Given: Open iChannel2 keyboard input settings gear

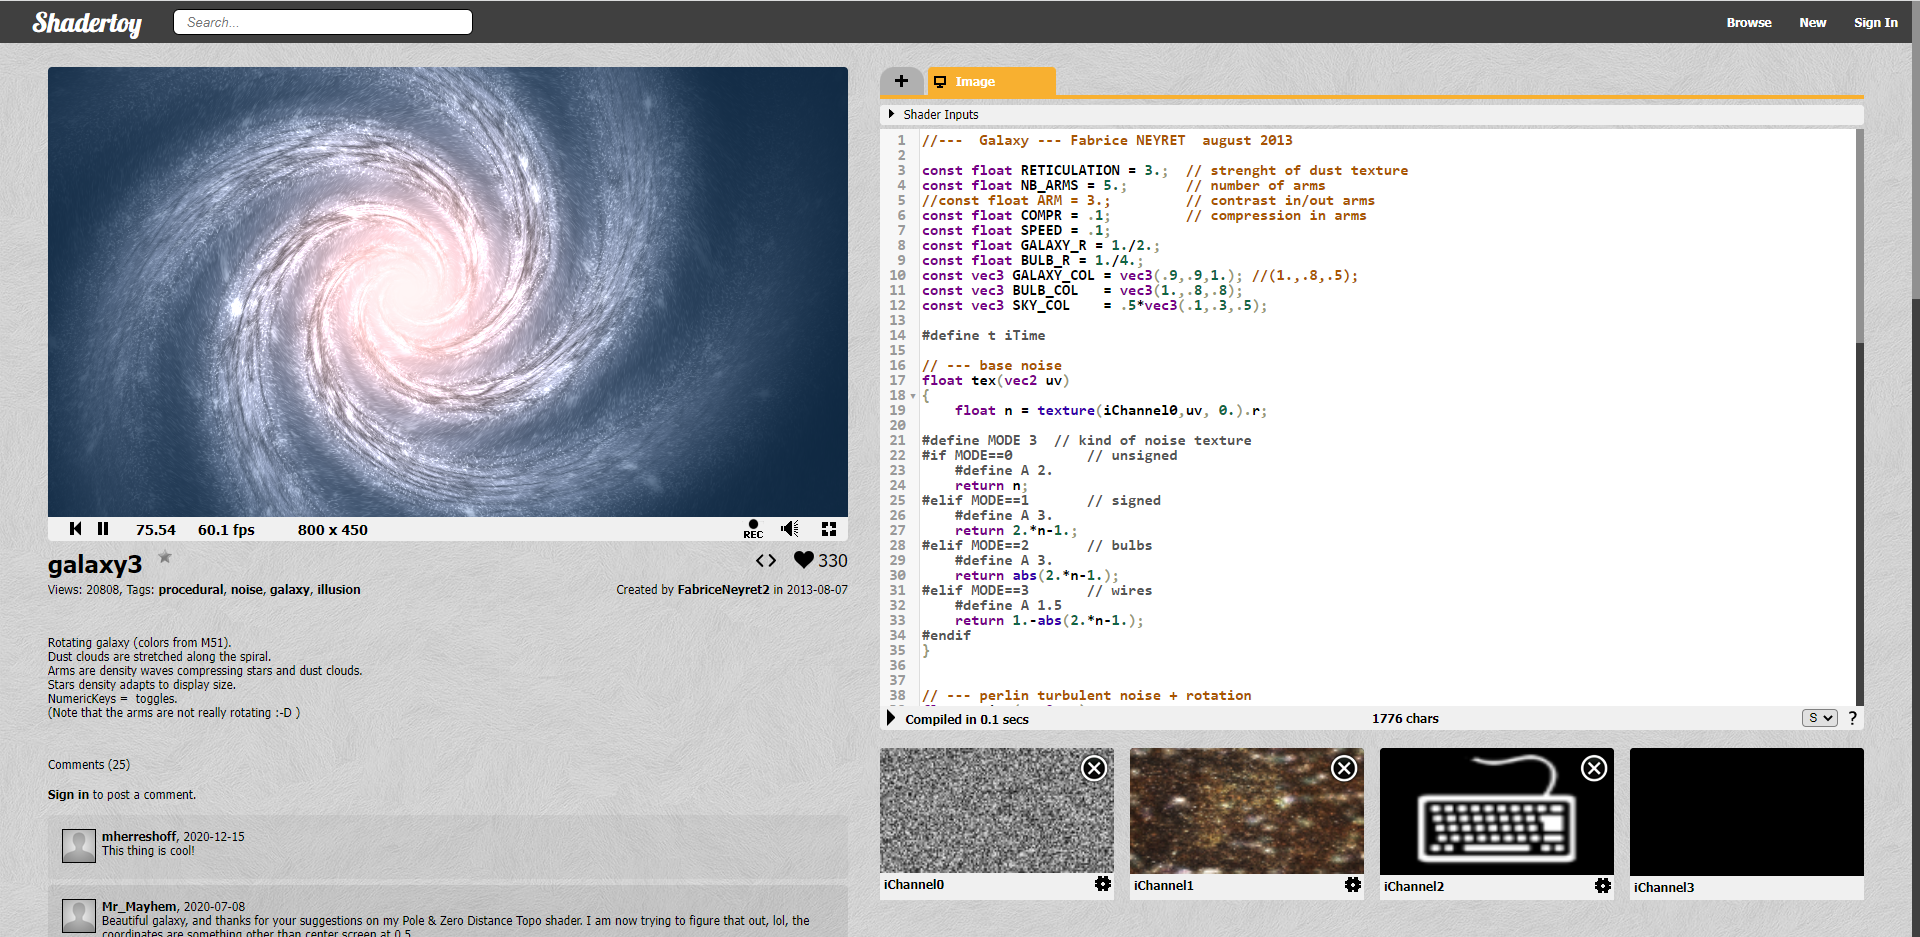Looking at the screenshot, I should 1604,885.
